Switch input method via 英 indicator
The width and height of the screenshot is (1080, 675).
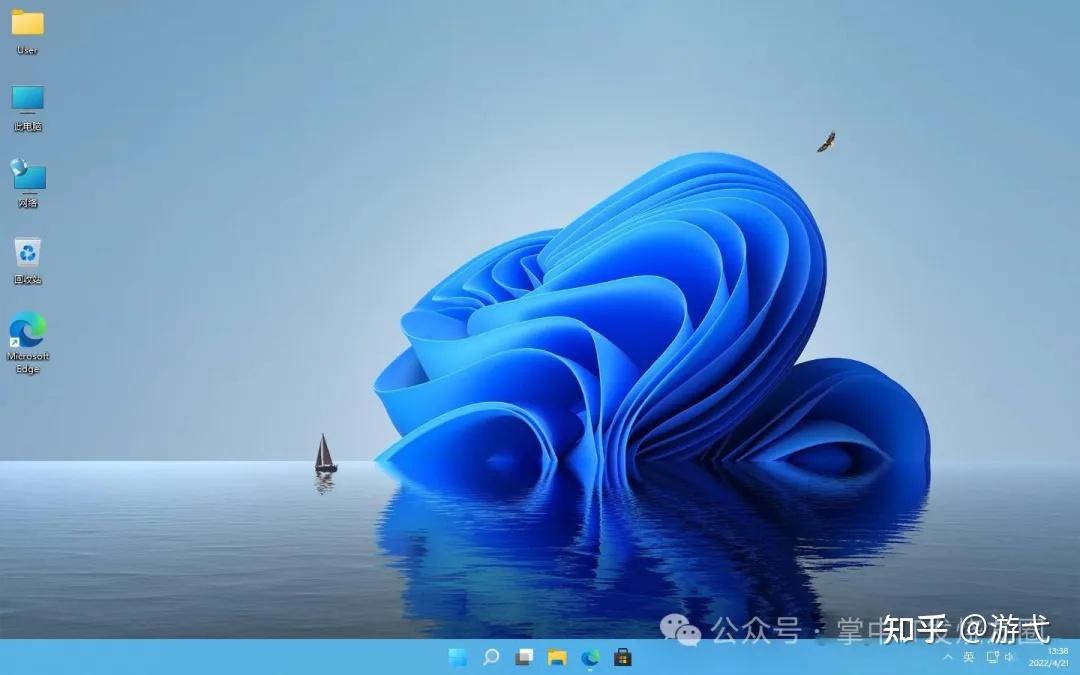coord(969,657)
